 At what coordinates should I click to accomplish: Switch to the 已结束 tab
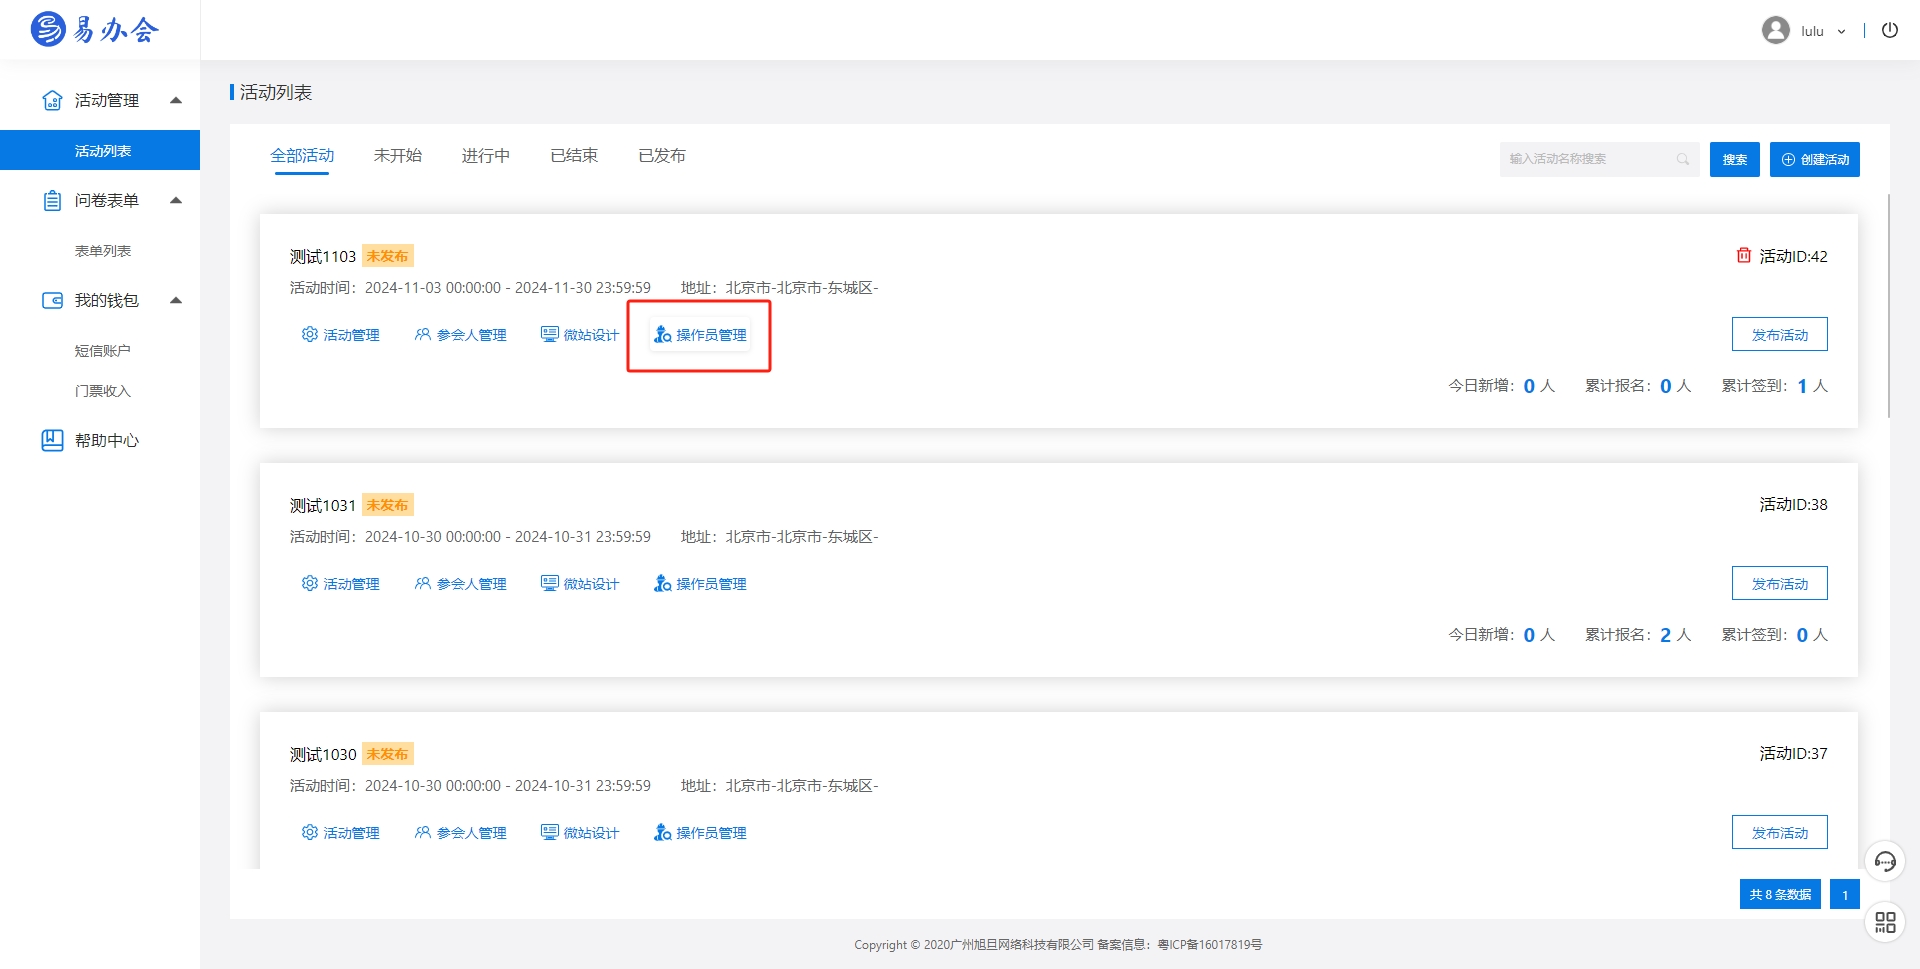point(574,156)
